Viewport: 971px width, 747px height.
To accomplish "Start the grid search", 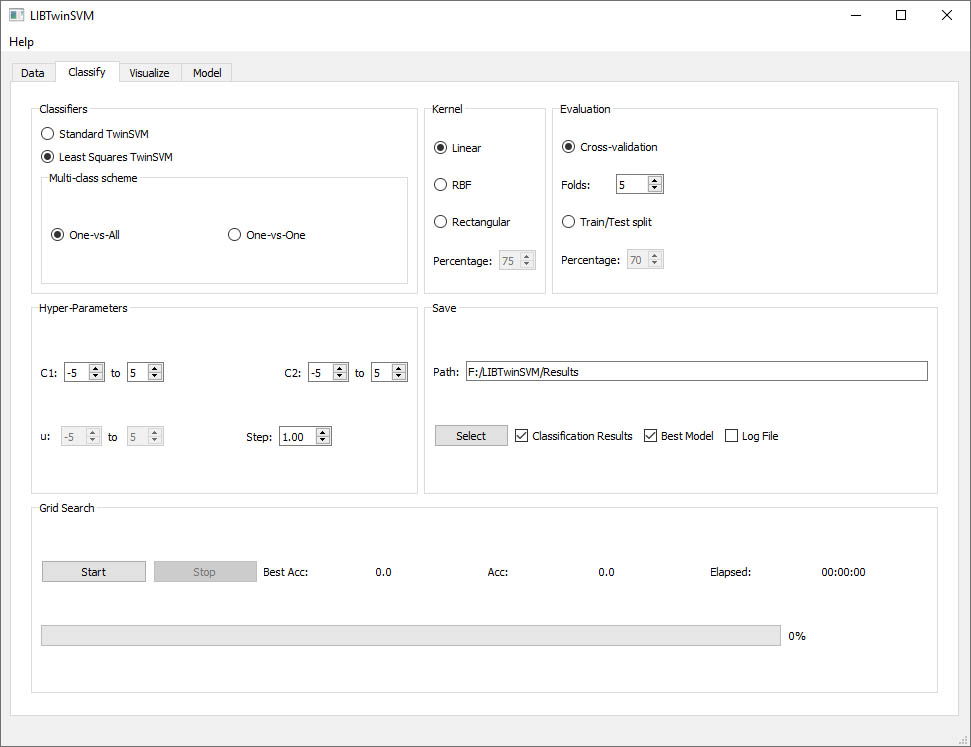I will pyautogui.click(x=94, y=572).
